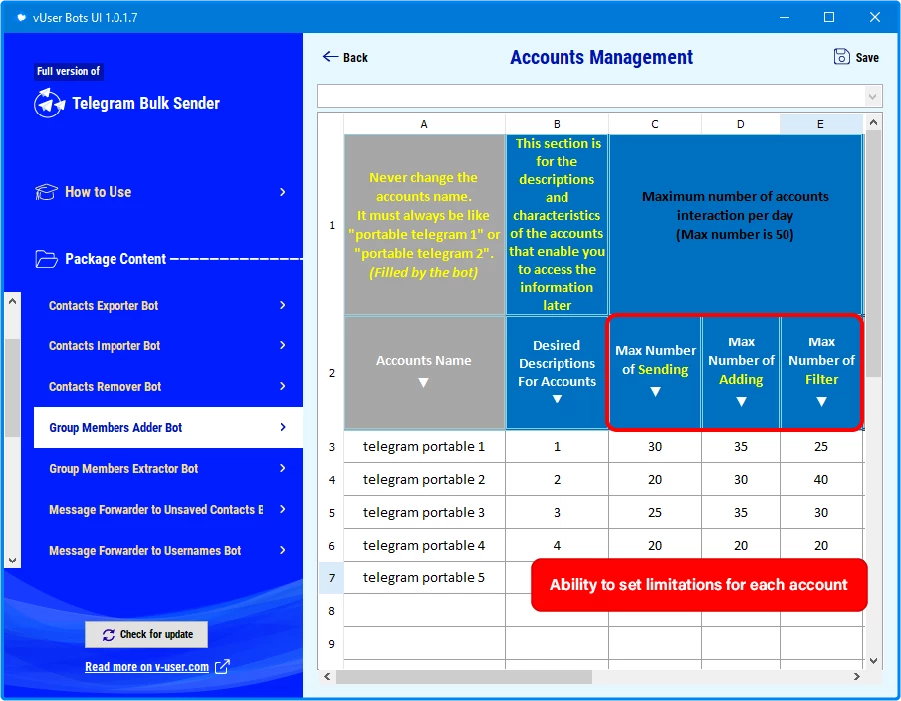The image size is (901, 701).
Task: Click the table horizontal scrollbar thumb
Action: click(x=464, y=676)
